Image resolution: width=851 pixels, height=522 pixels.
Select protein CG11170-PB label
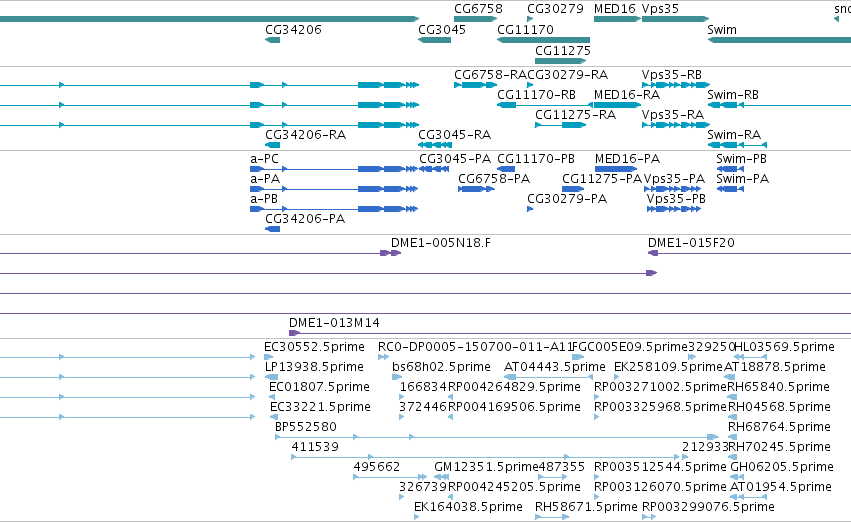(536, 160)
